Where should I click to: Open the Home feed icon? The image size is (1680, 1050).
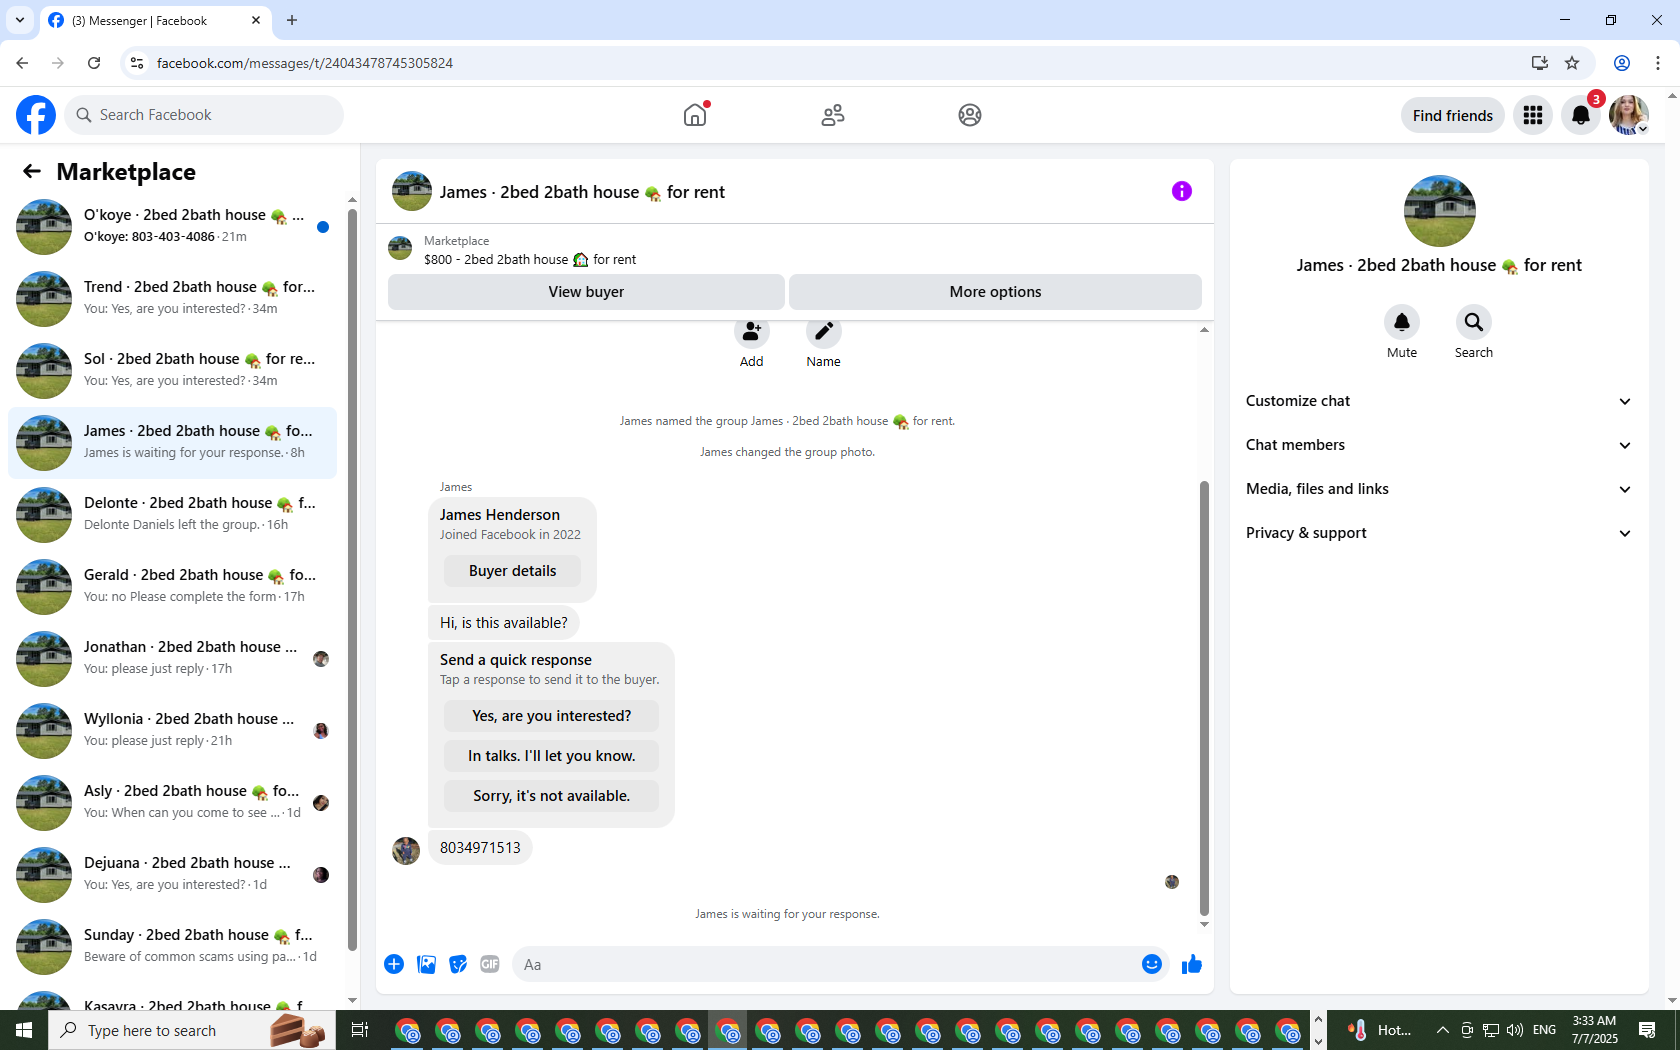(x=695, y=115)
